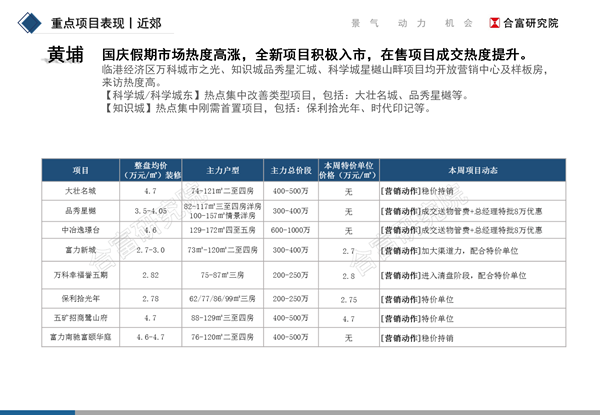
Task: Click the 76-120㎡二至四房 unit type cell
Action: pyautogui.click(x=223, y=337)
